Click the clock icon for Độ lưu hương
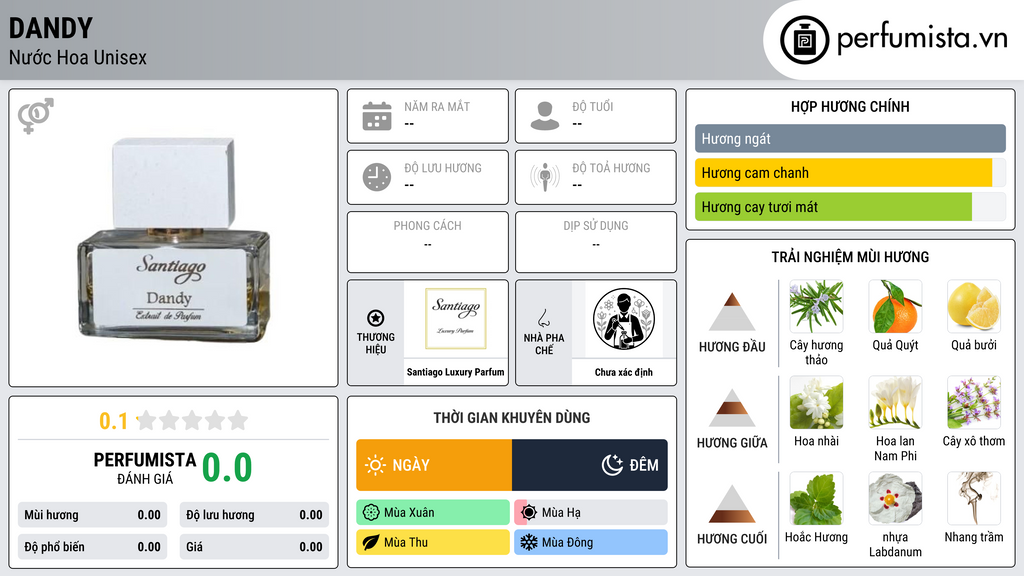The height and width of the screenshot is (576, 1024). tap(377, 177)
